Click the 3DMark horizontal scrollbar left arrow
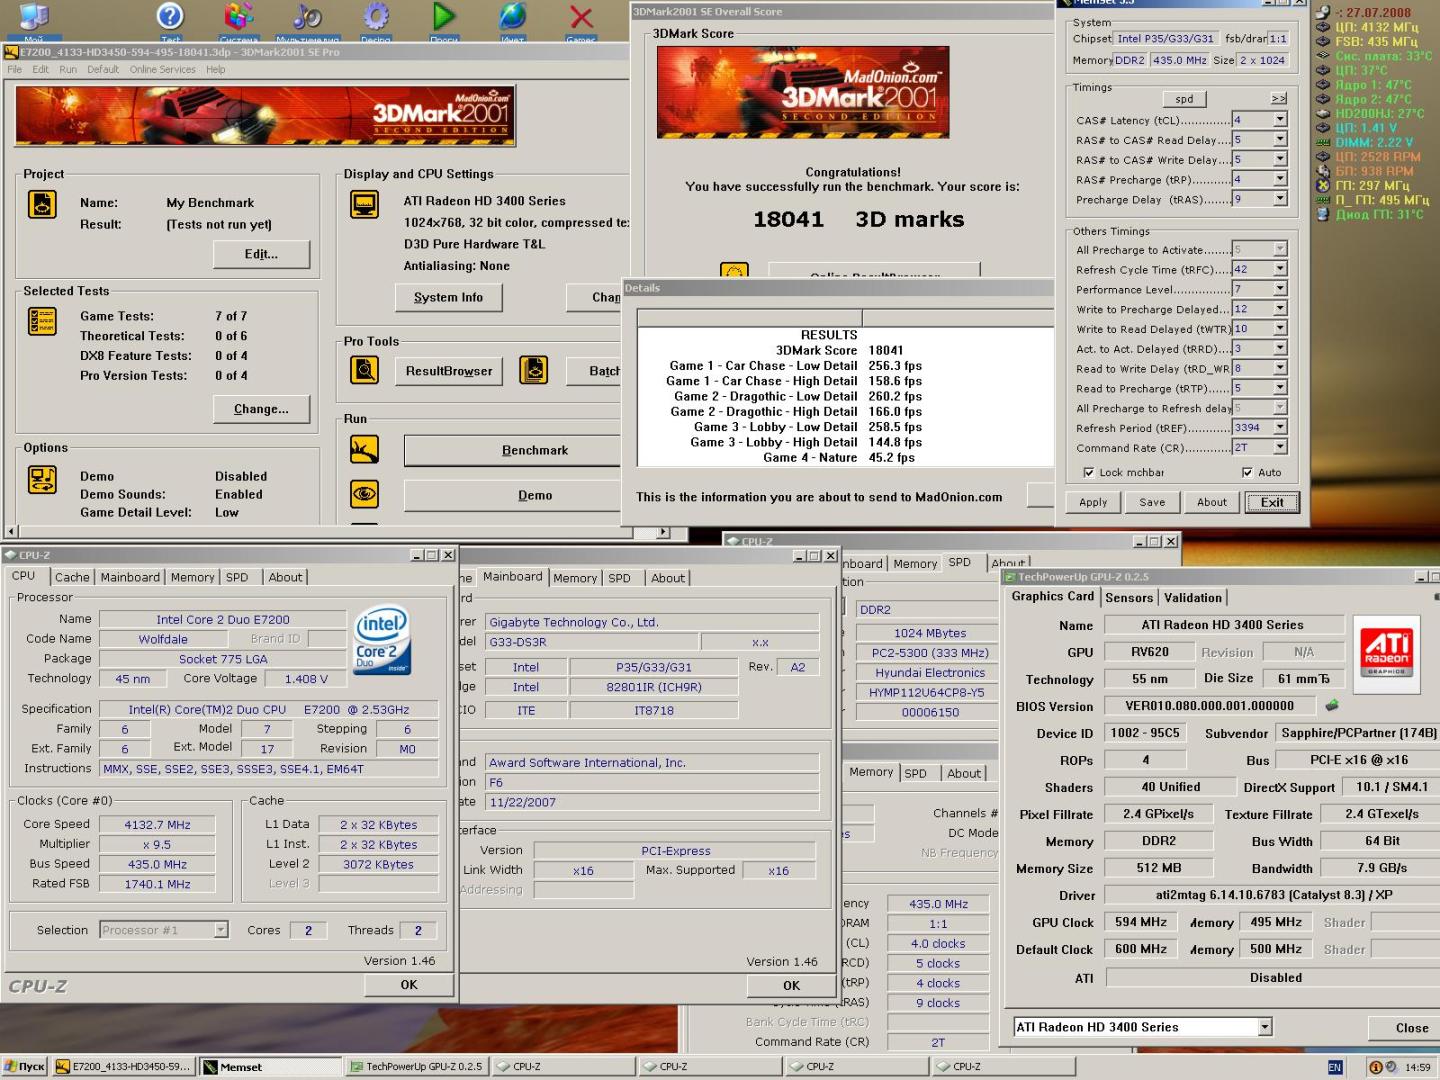Image resolution: width=1440 pixels, height=1080 pixels. (12, 532)
